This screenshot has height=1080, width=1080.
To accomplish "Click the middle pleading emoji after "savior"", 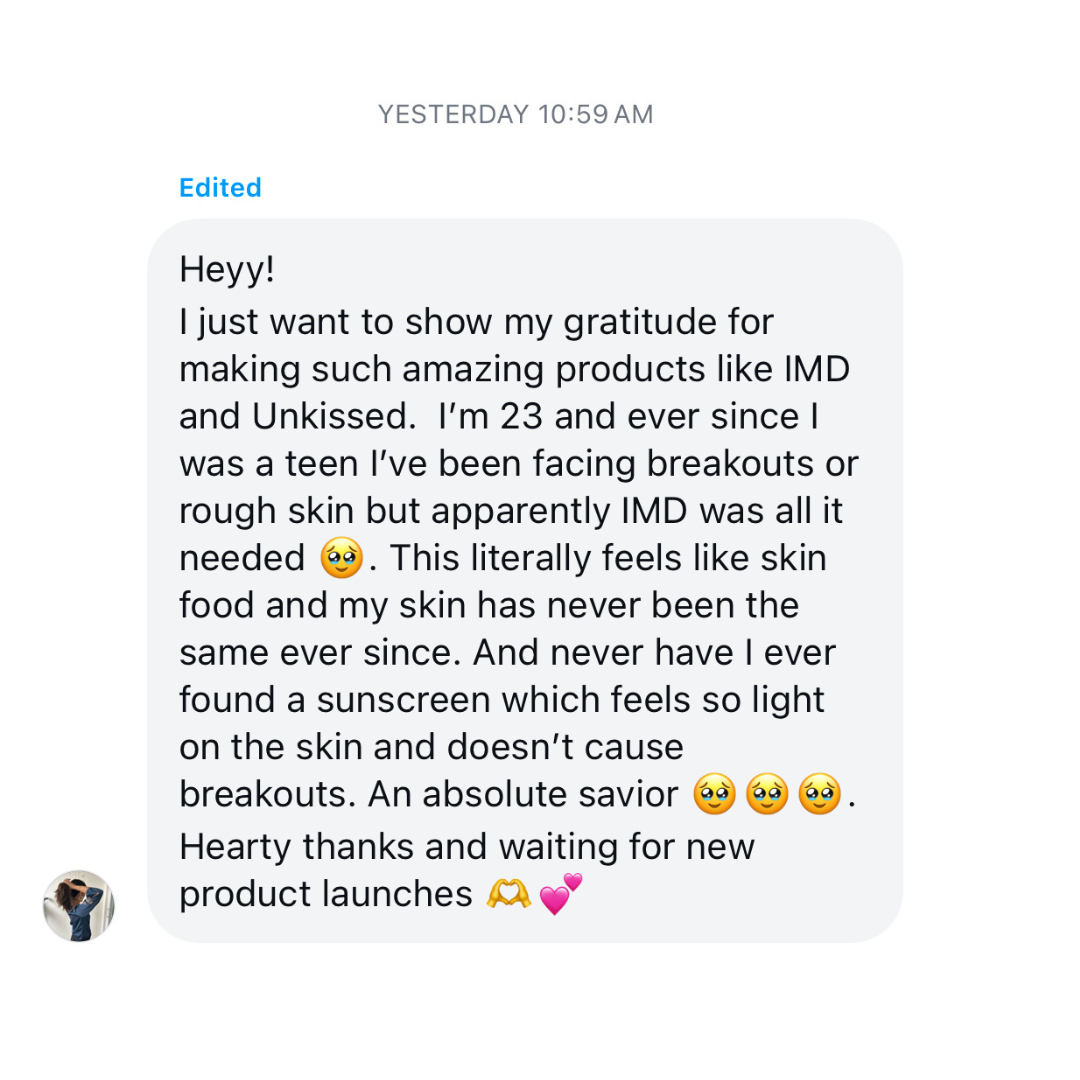I will point(767,796).
